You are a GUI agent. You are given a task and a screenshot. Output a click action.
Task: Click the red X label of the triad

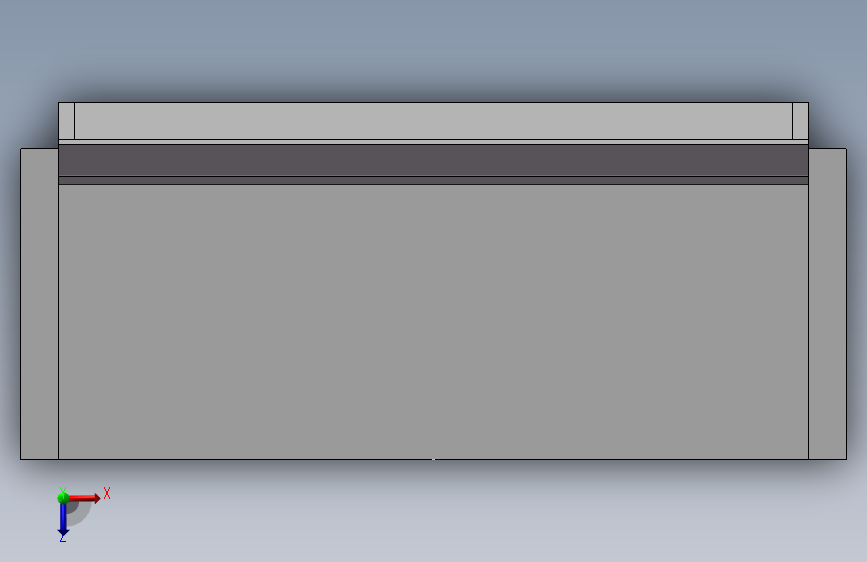pyautogui.click(x=107, y=493)
